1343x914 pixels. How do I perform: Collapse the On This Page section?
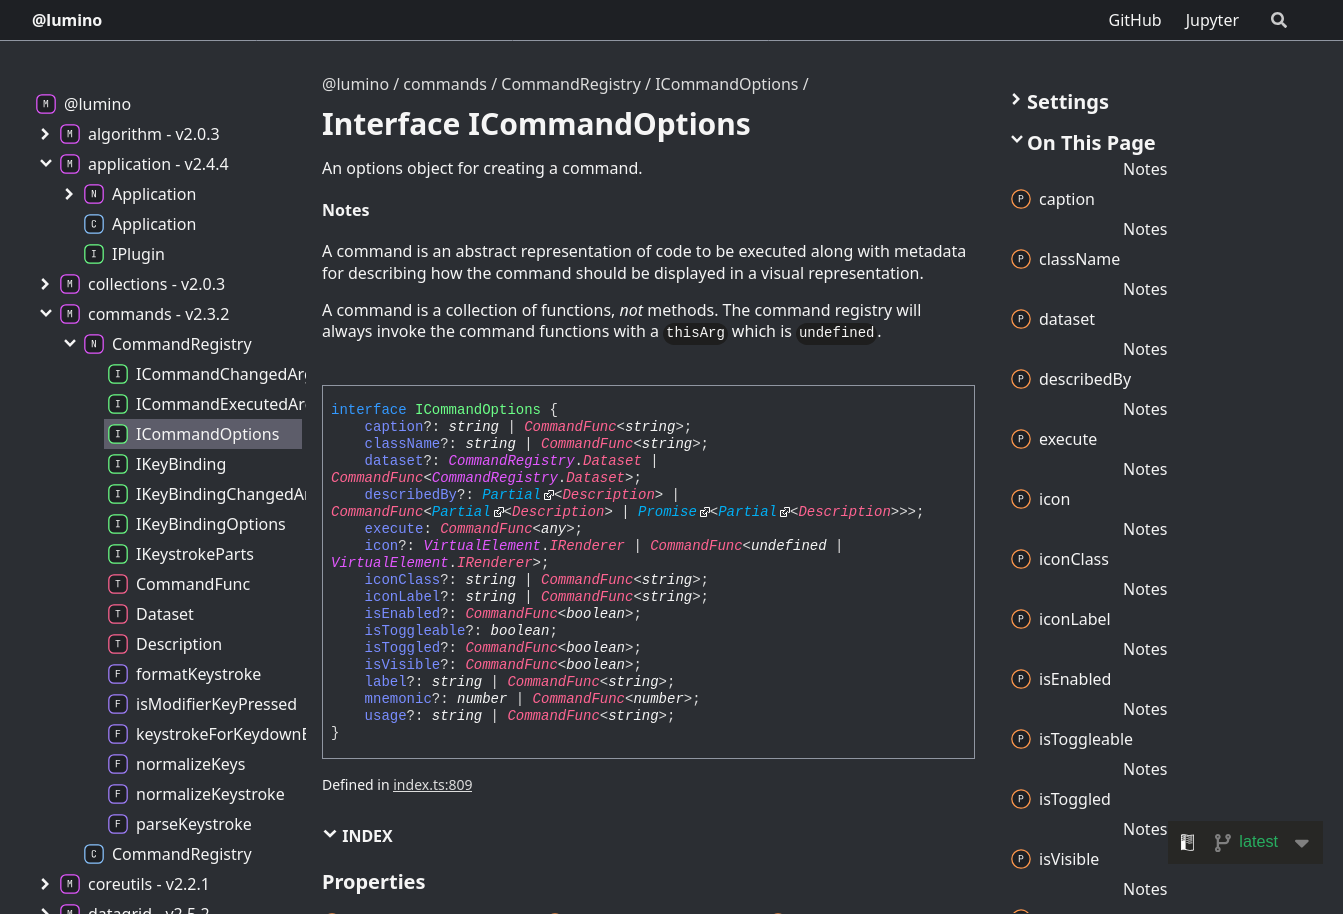coord(1083,143)
